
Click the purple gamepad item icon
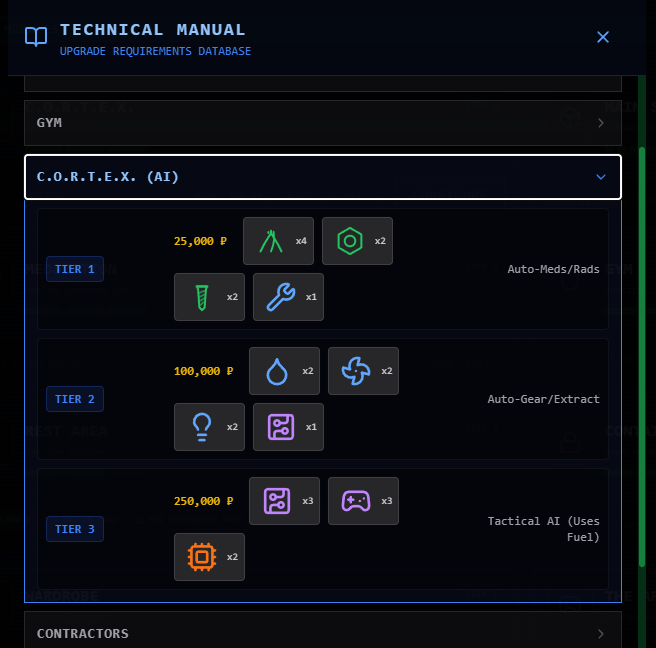coord(354,501)
